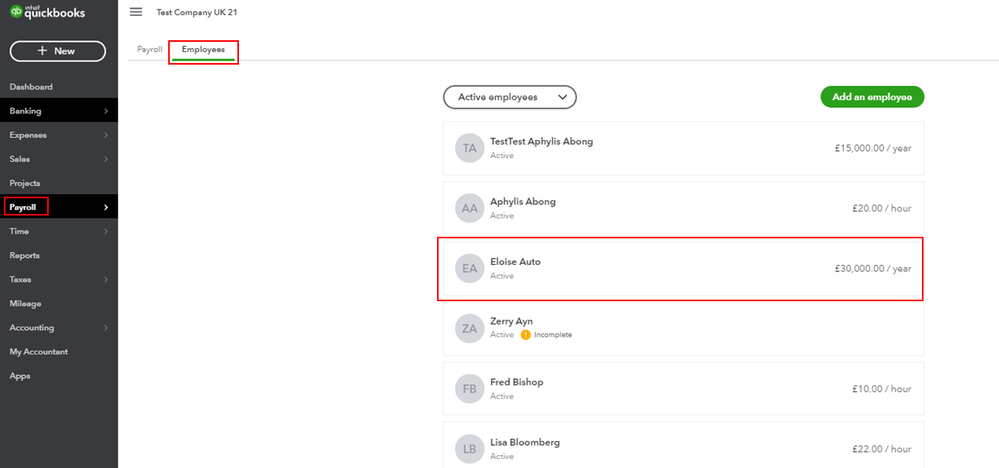
Task: Click the FB avatar for Fred Bishop
Action: click(x=468, y=388)
